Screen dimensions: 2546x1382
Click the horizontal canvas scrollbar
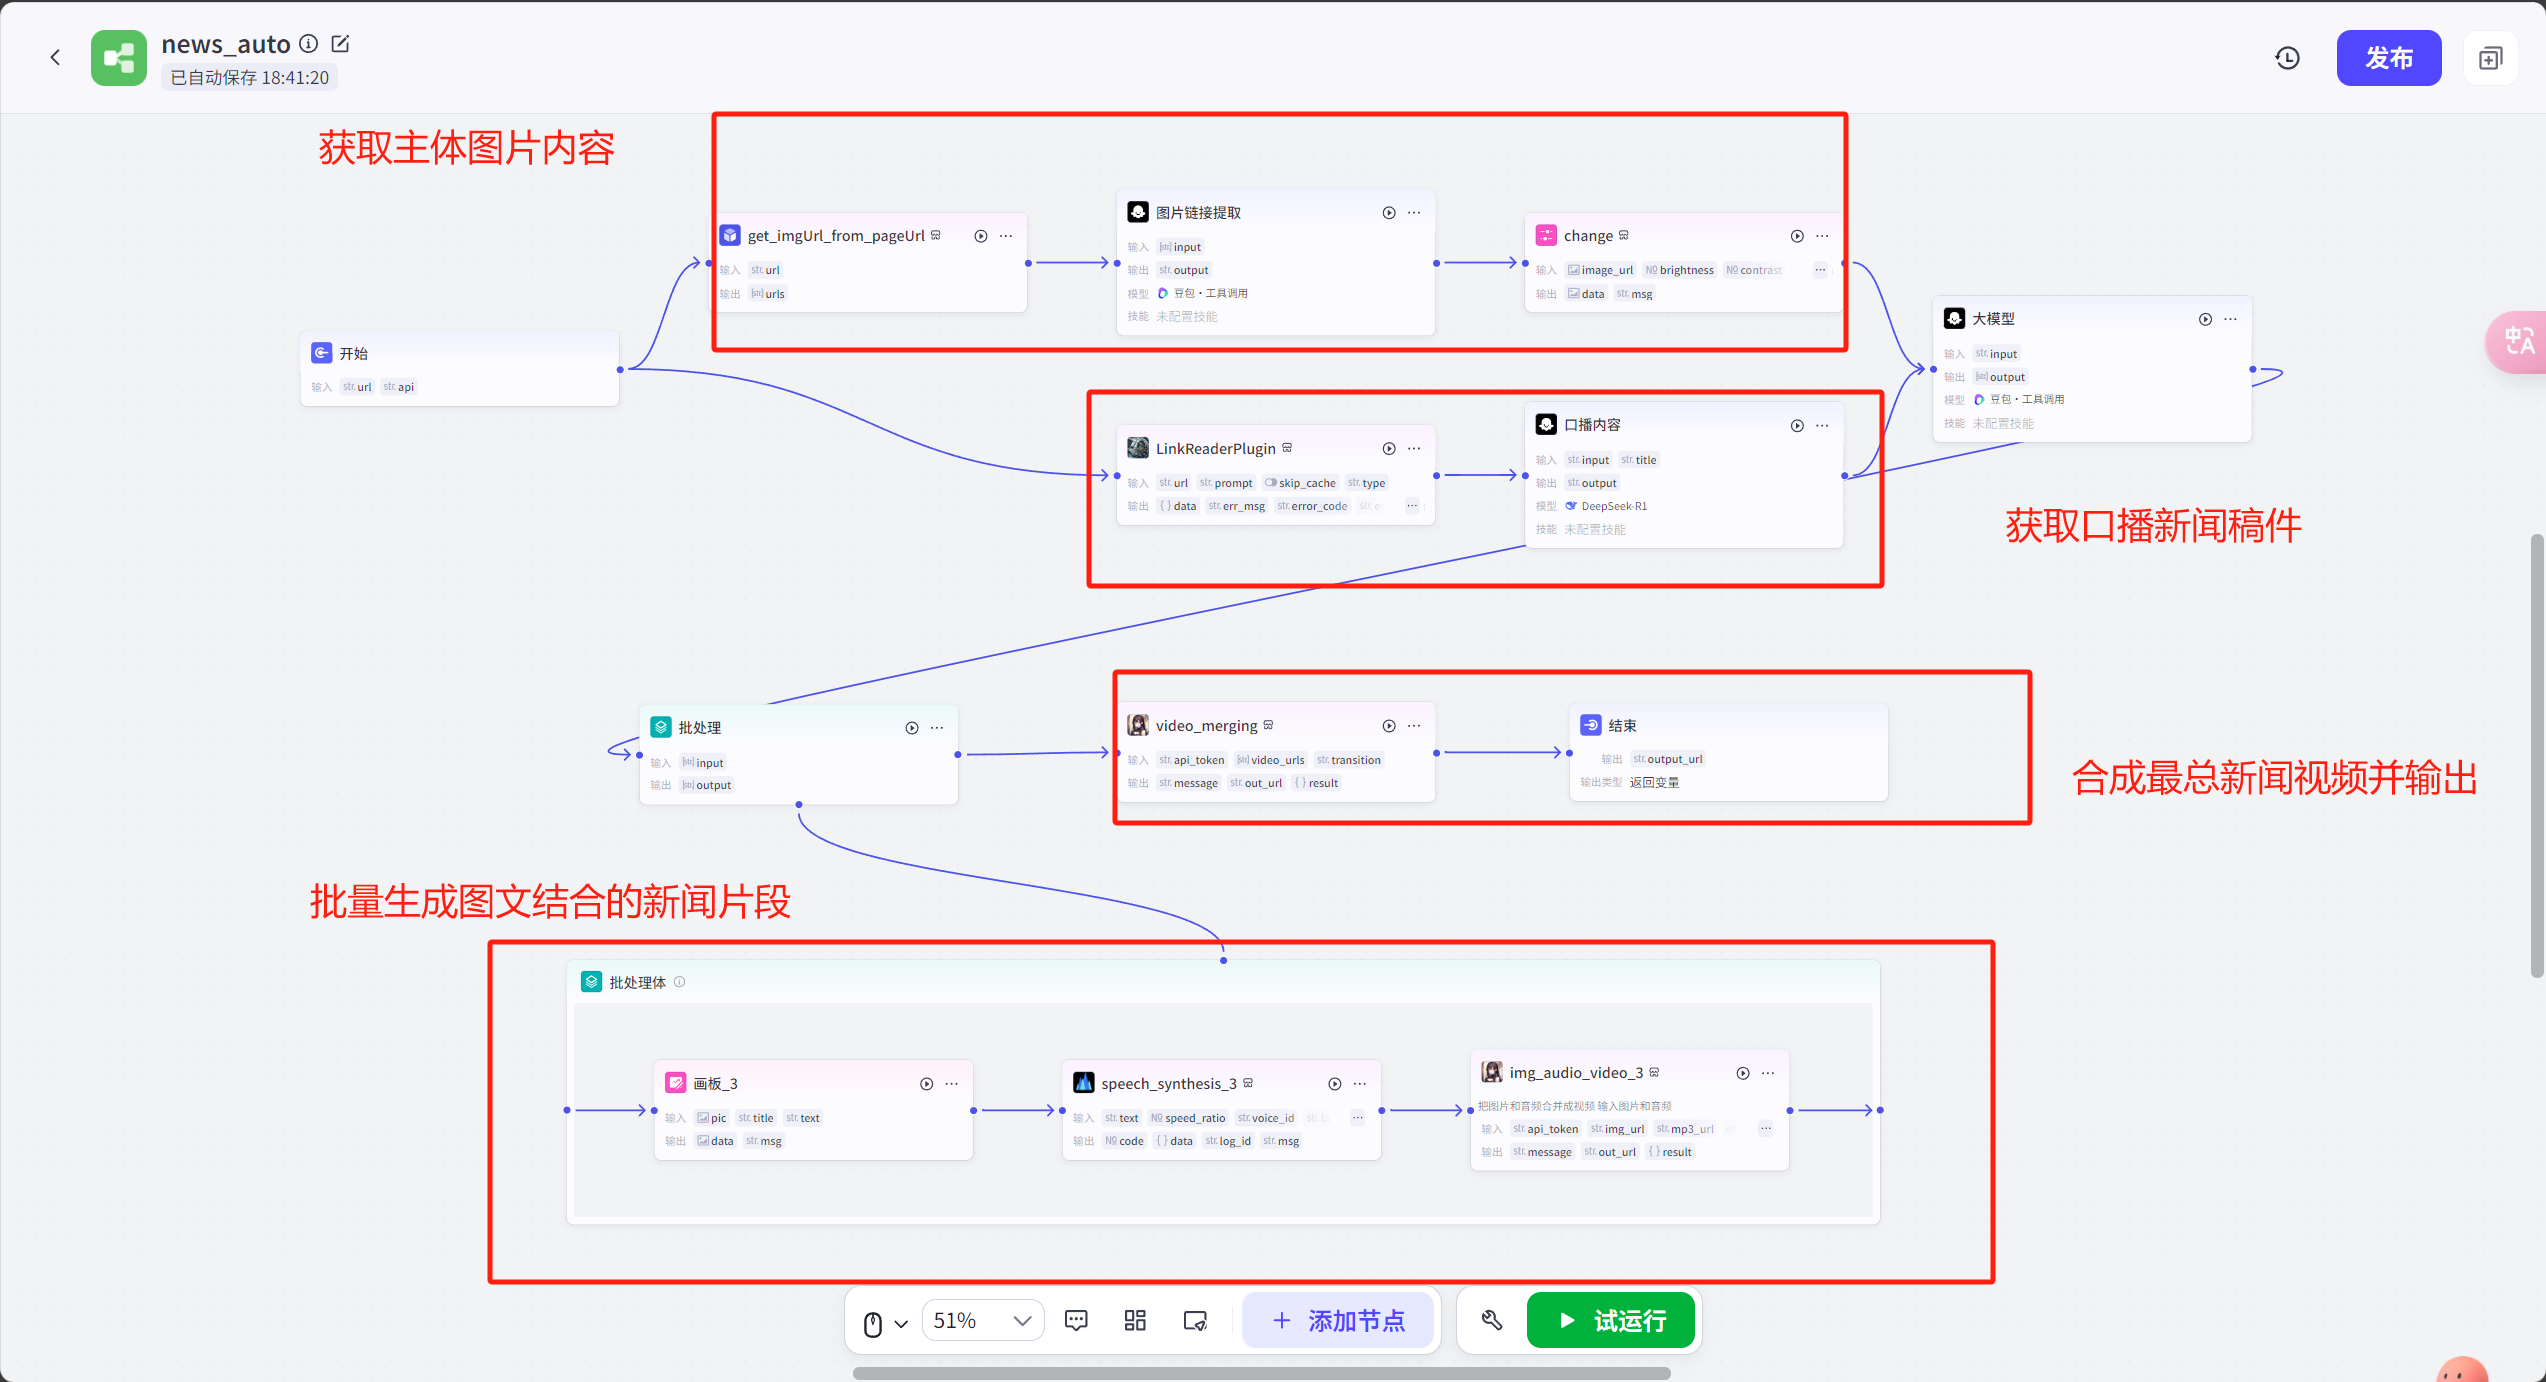pyautogui.click(x=1260, y=1373)
